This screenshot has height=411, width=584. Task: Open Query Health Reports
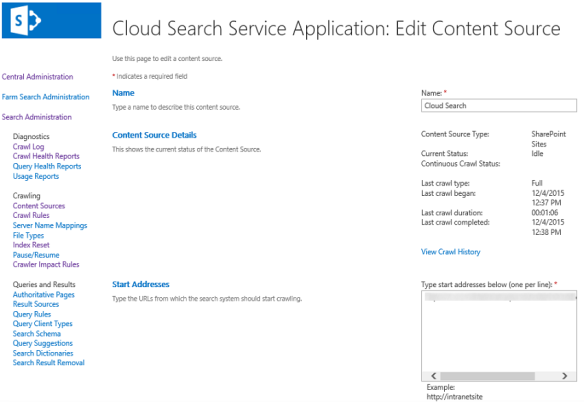47,166
